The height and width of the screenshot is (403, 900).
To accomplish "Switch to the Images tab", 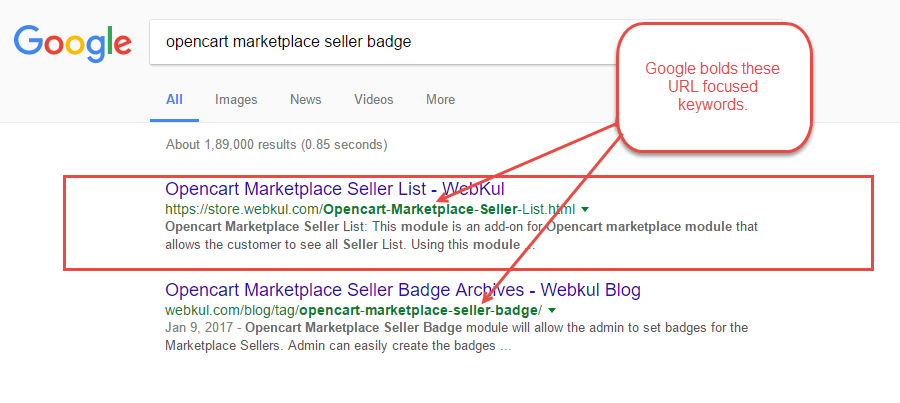I will pos(236,99).
